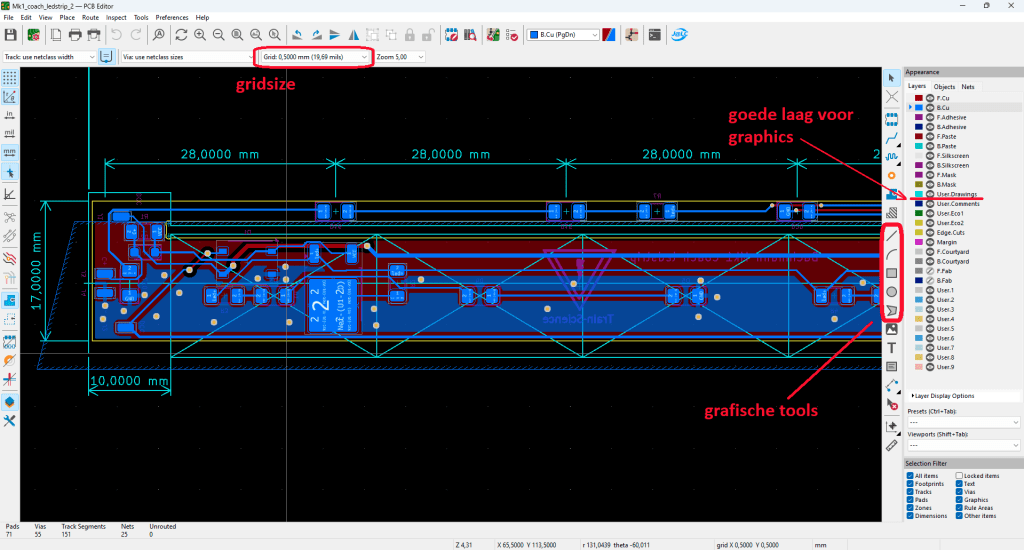Image resolution: width=1024 pixels, height=550 pixels.
Task: Click the Save icon in toolbar
Action: pyautogui.click(x=10, y=35)
